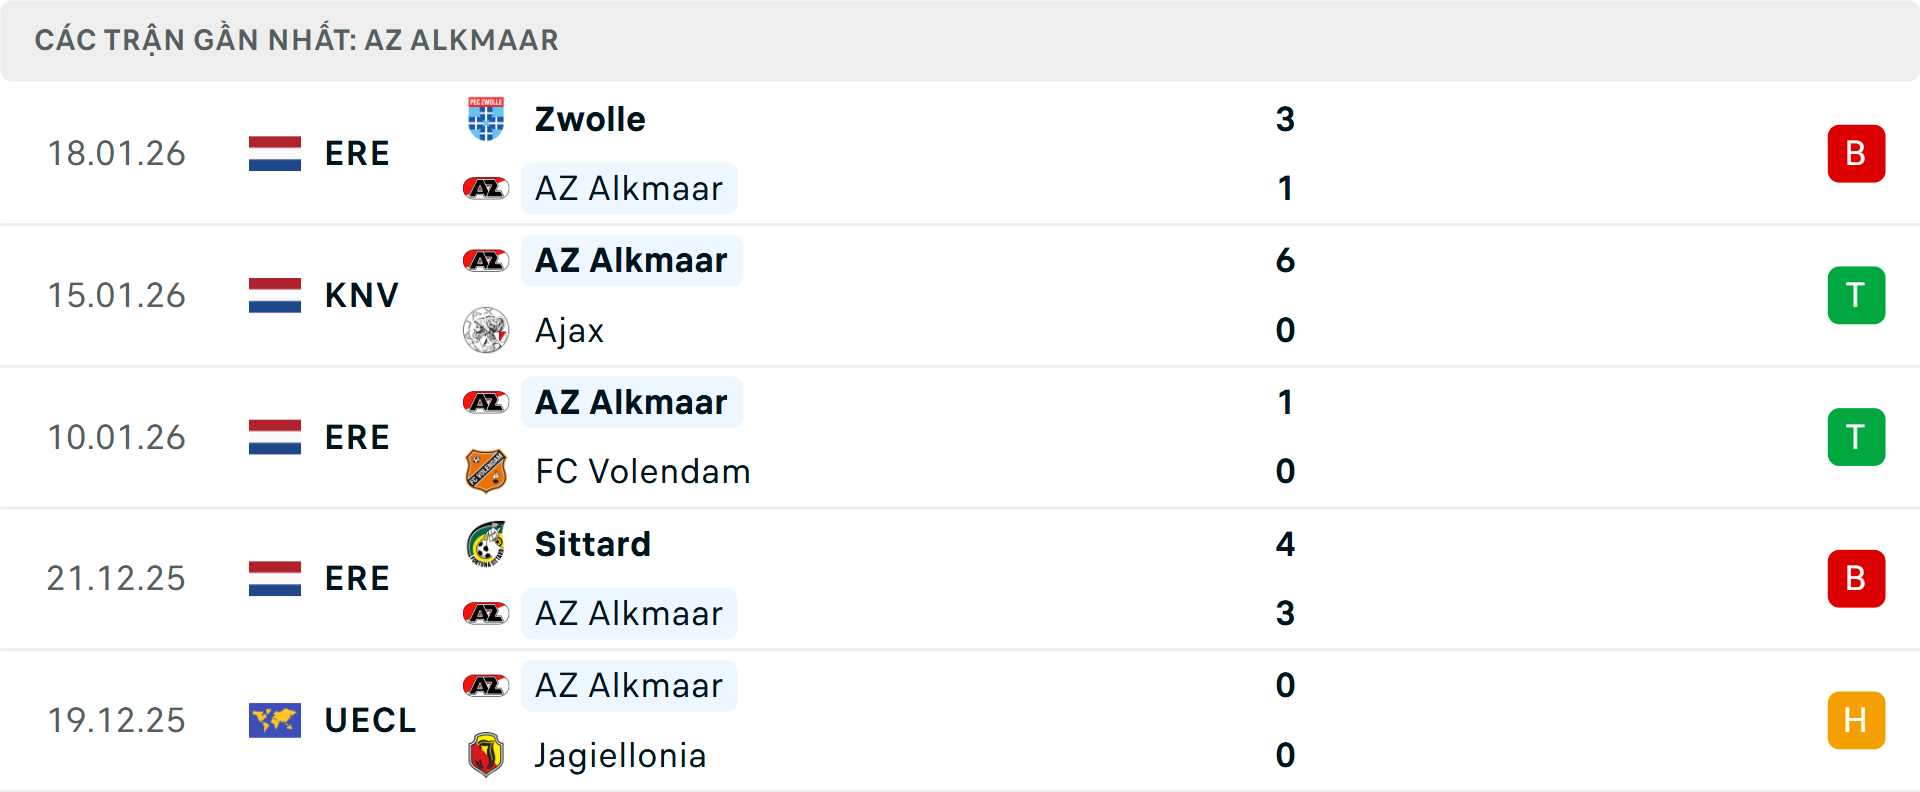Click the UECL world map flag icon

(275, 720)
